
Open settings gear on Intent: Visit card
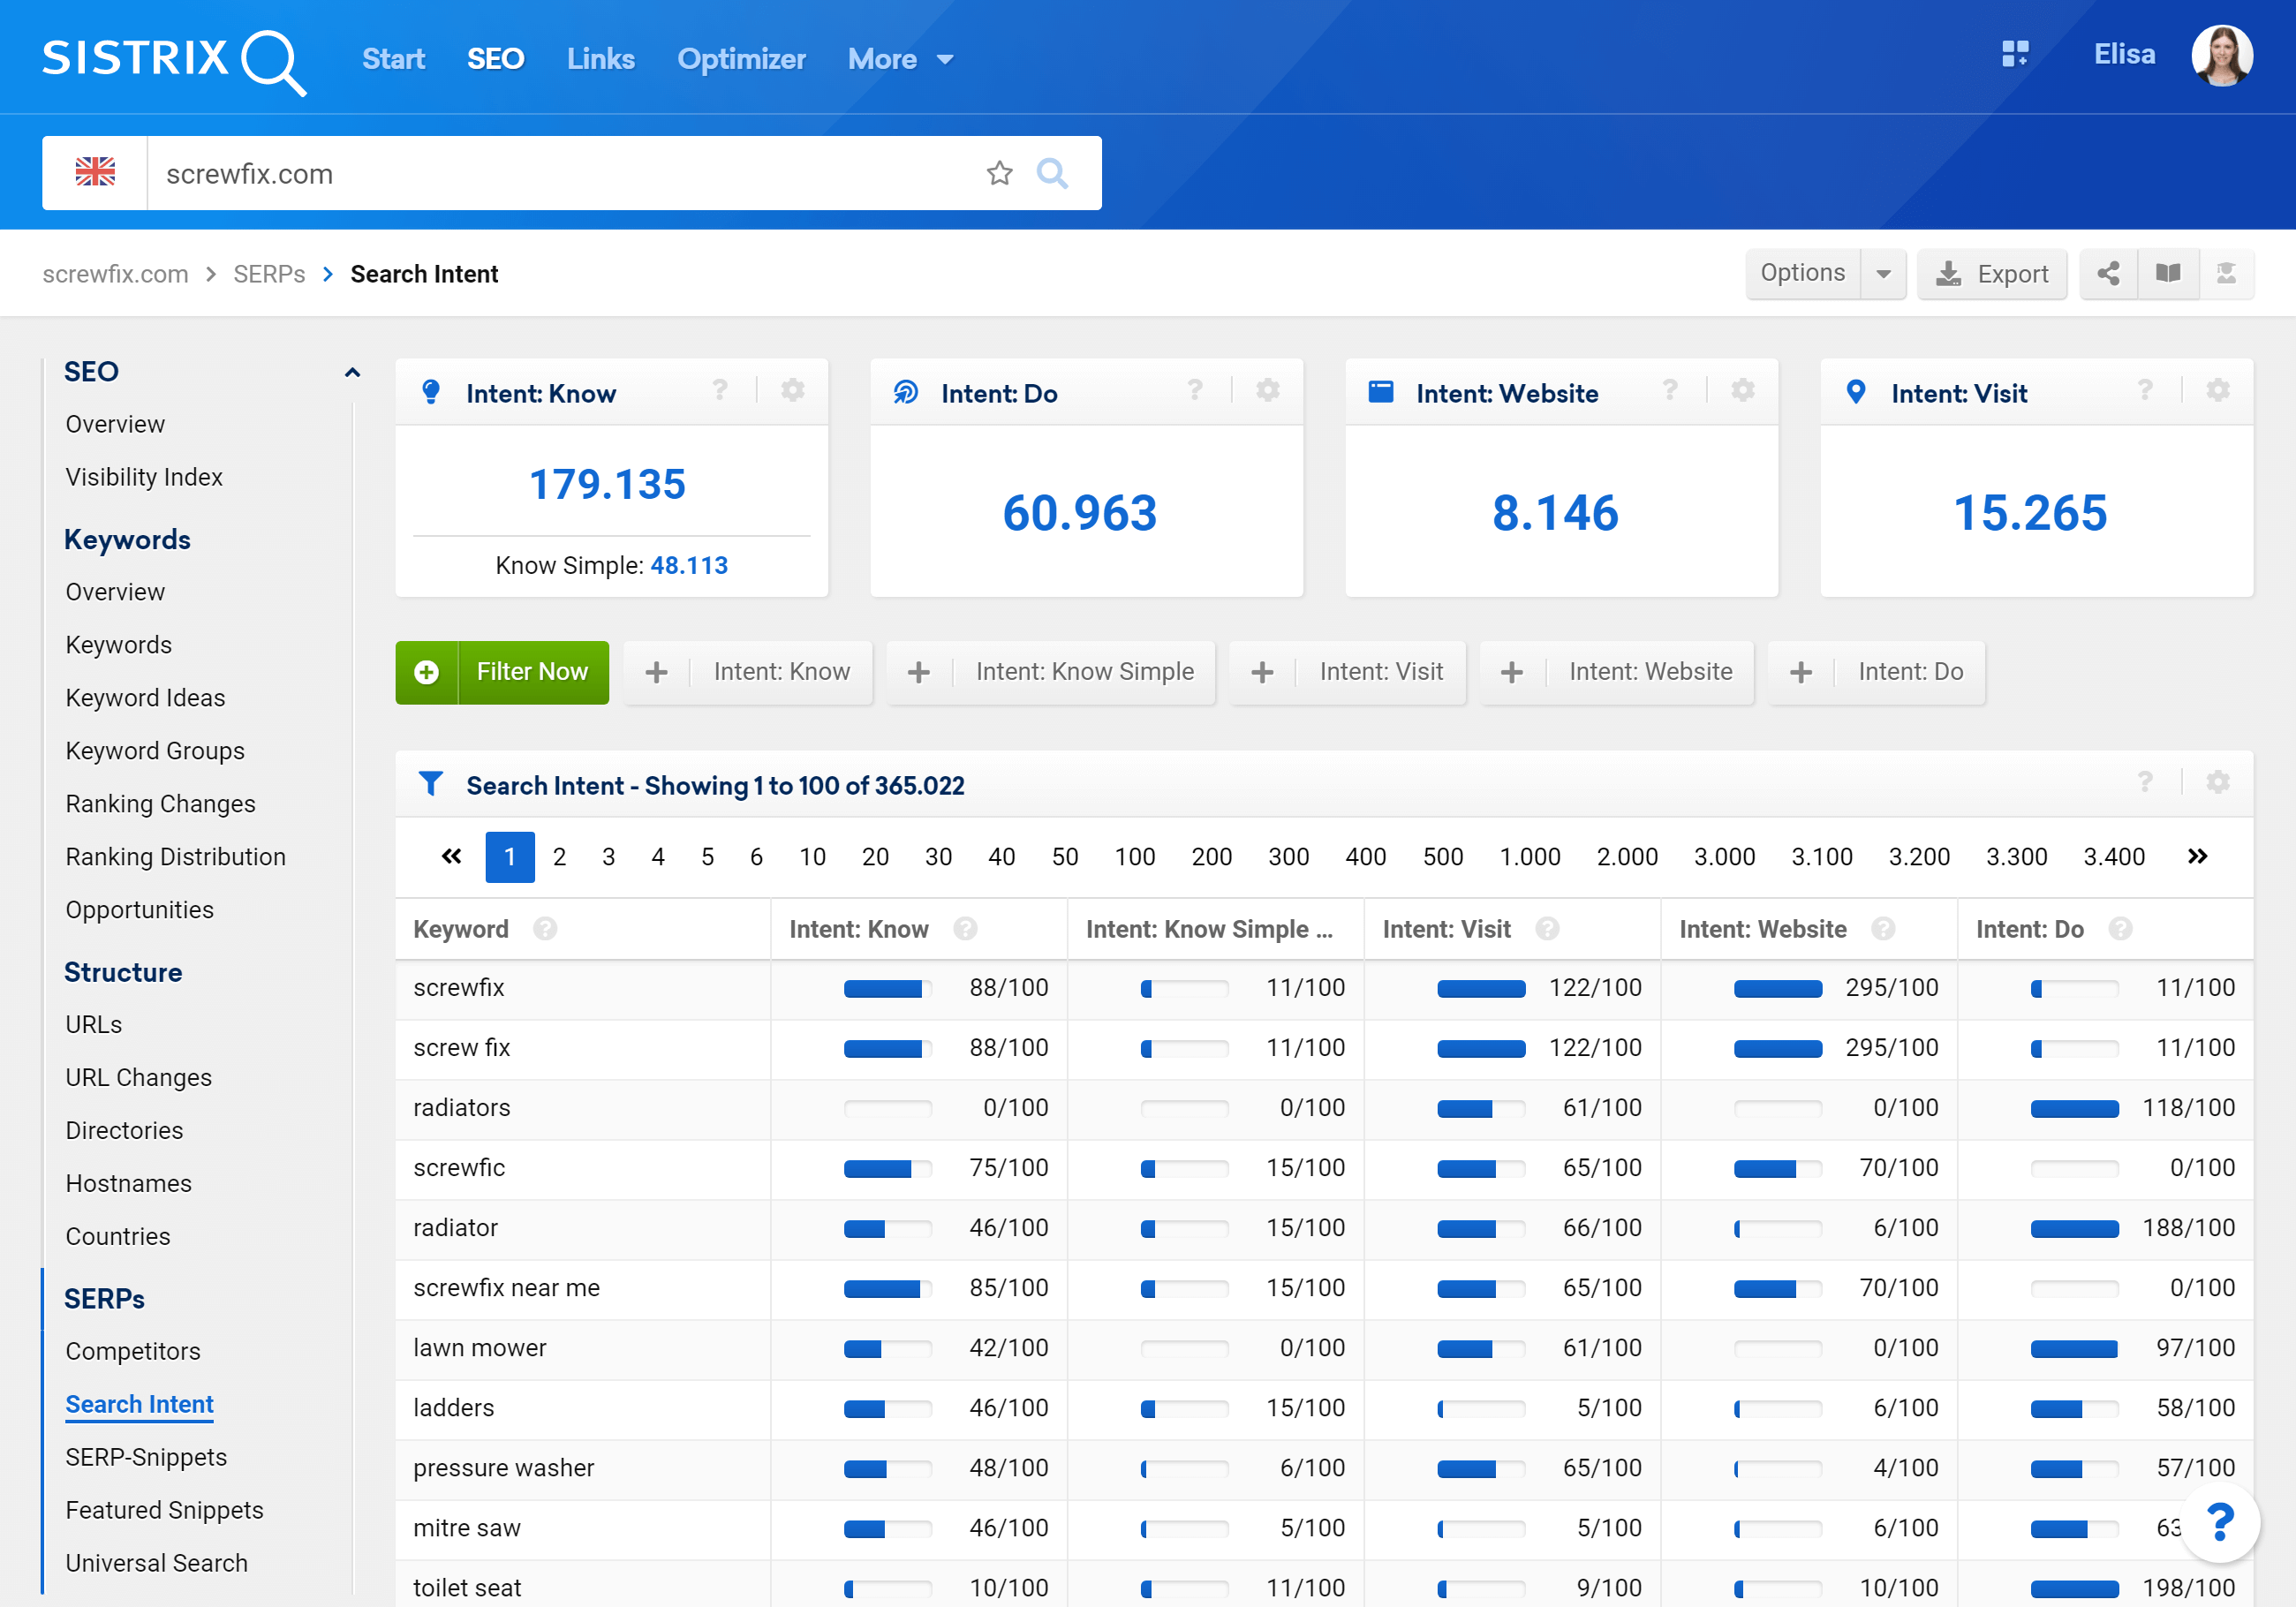point(2218,390)
